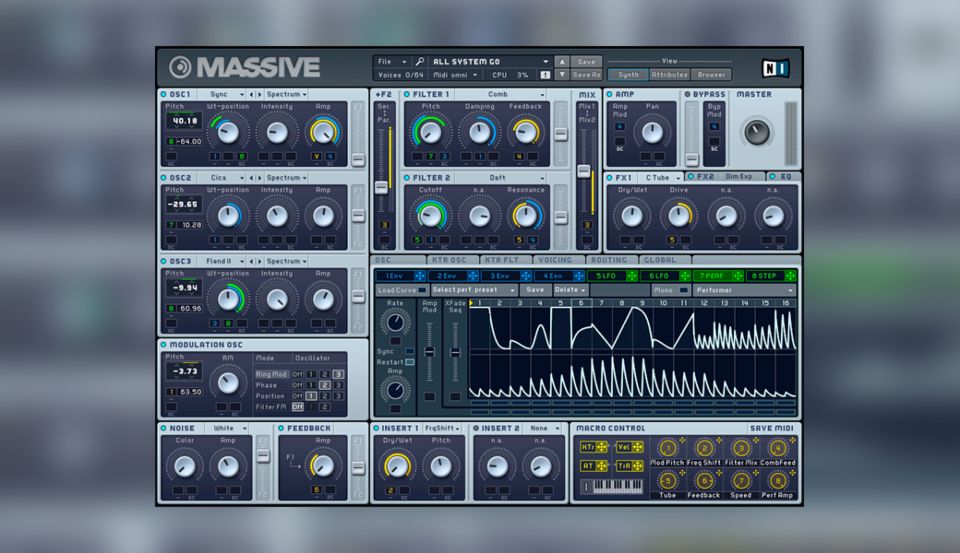Open the Routing tab

tap(609, 260)
